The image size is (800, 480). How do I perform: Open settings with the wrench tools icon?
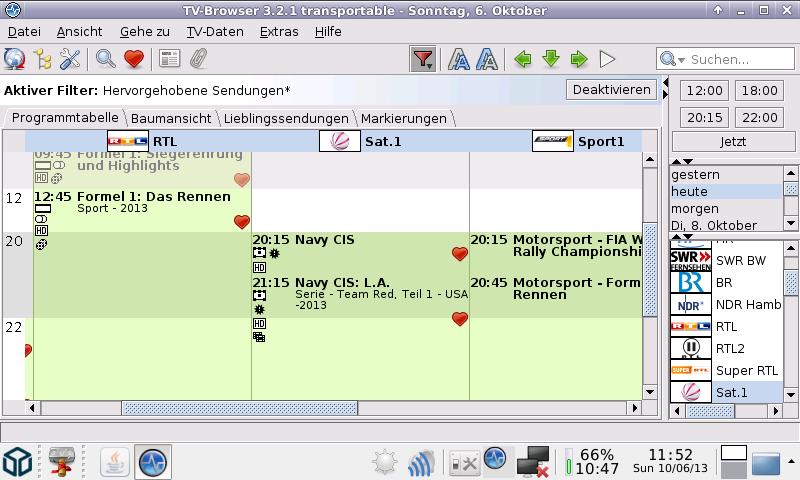point(70,59)
